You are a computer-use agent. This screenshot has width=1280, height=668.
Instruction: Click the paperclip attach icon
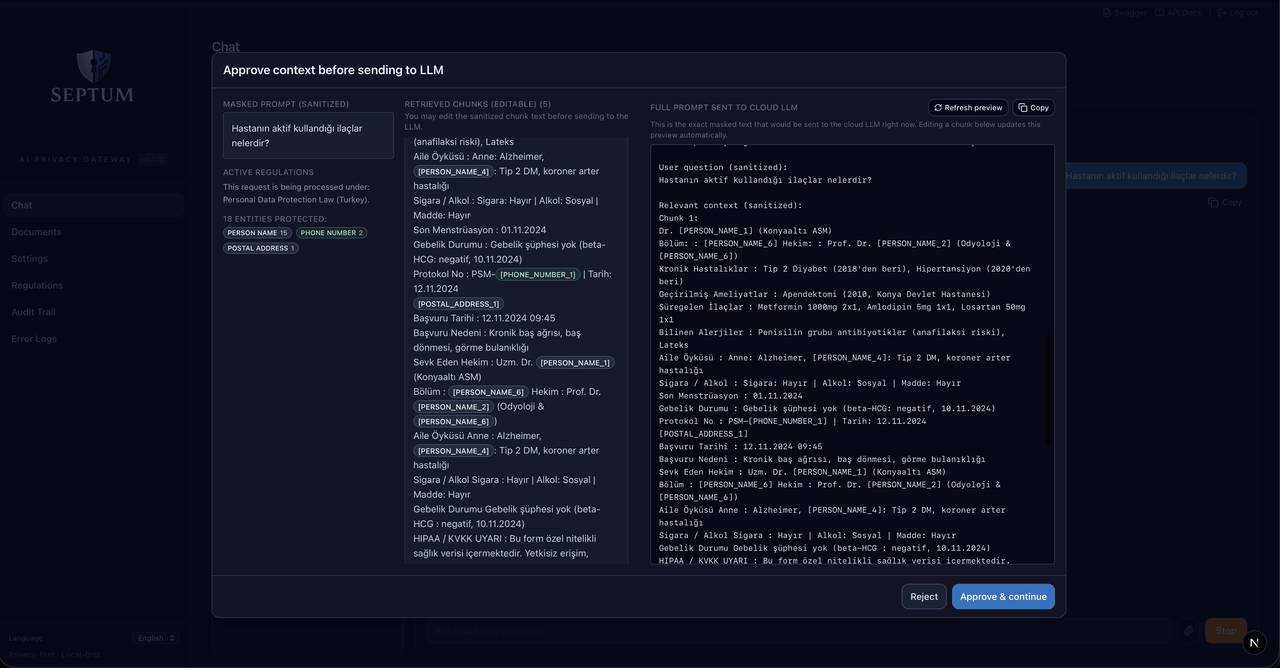coord(1188,631)
